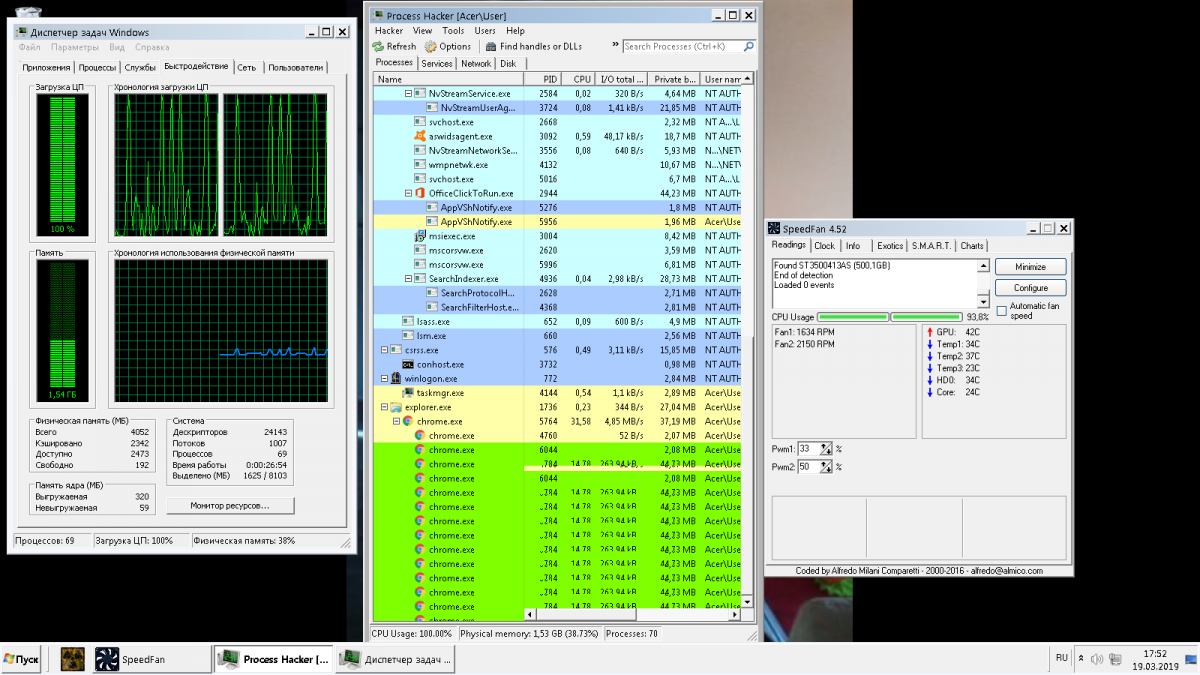Screen dimensions: 1200x675
Task: Click the Configure button in SpeedFan
Action: (1030, 288)
